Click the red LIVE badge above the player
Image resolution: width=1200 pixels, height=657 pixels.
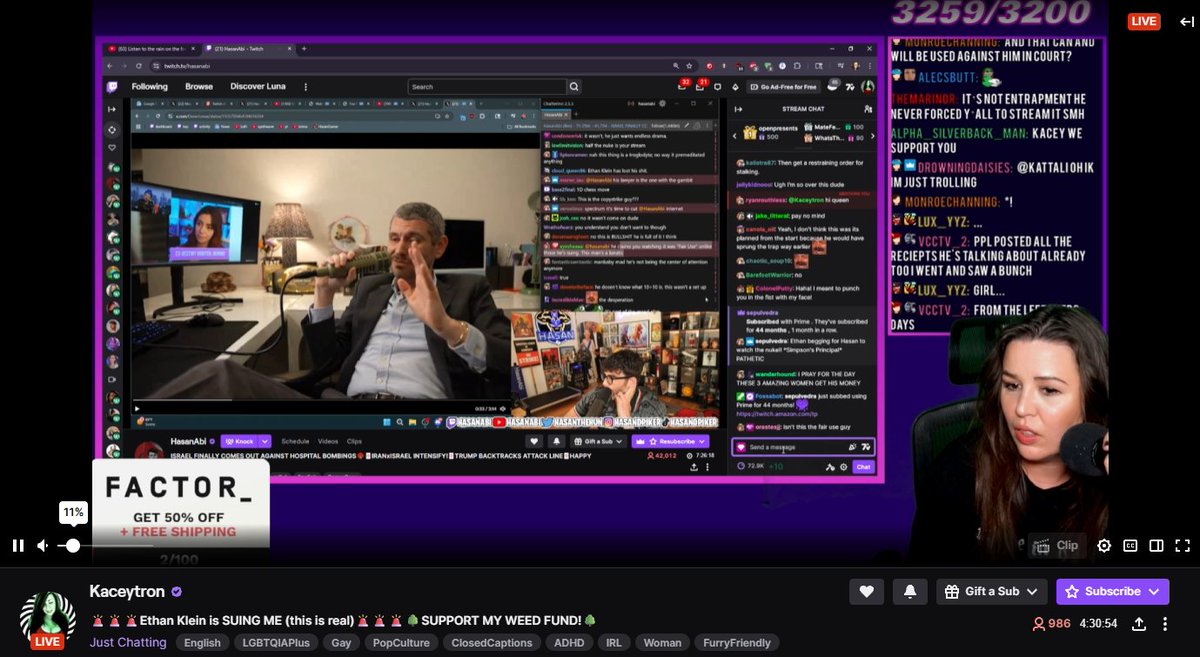[1143, 21]
